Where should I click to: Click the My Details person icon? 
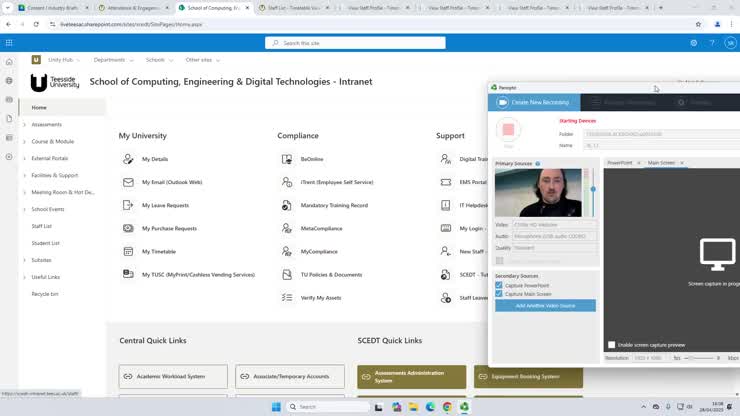[x=128, y=159]
